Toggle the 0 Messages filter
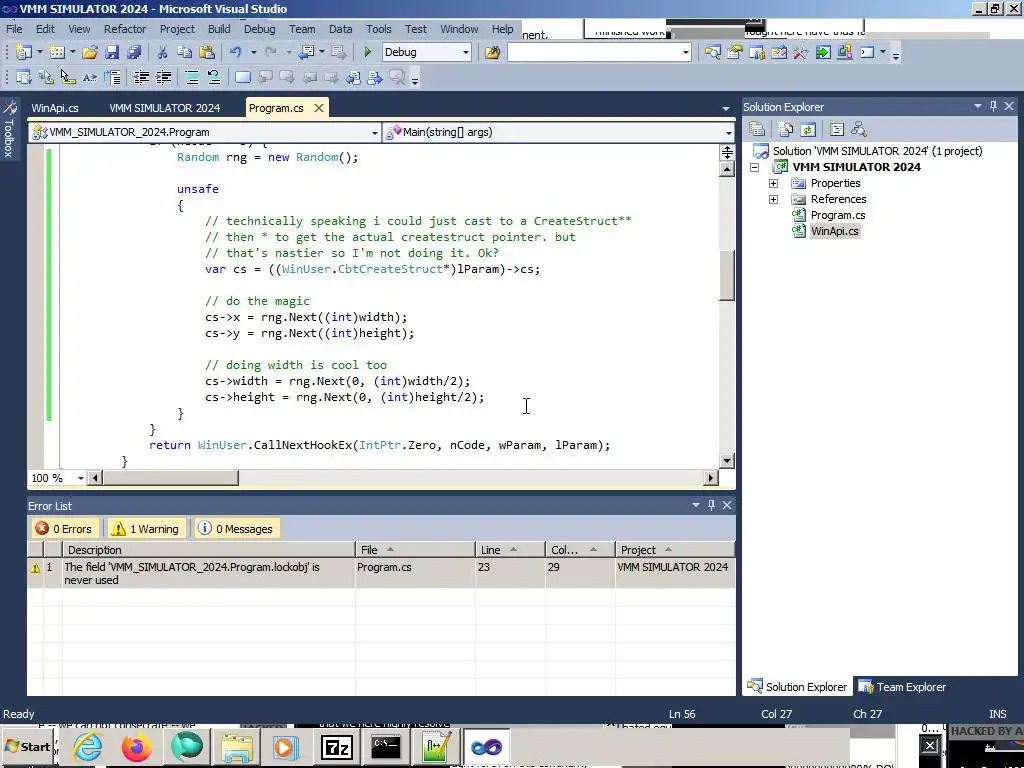Viewport: 1024px width, 768px height. [x=236, y=529]
